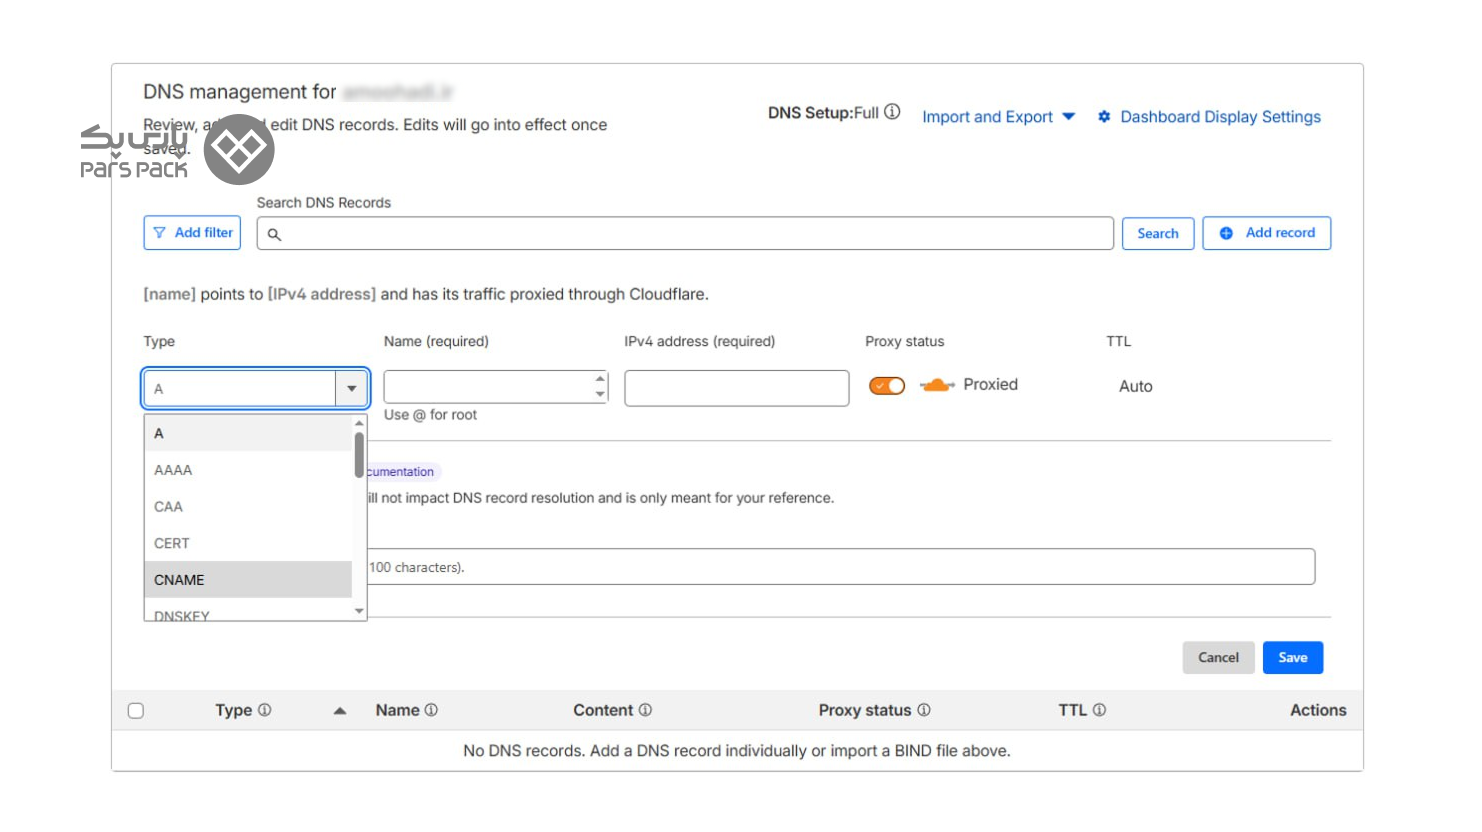Click the Name column info icon
The width and height of the screenshot is (1482, 832).
pyautogui.click(x=431, y=710)
